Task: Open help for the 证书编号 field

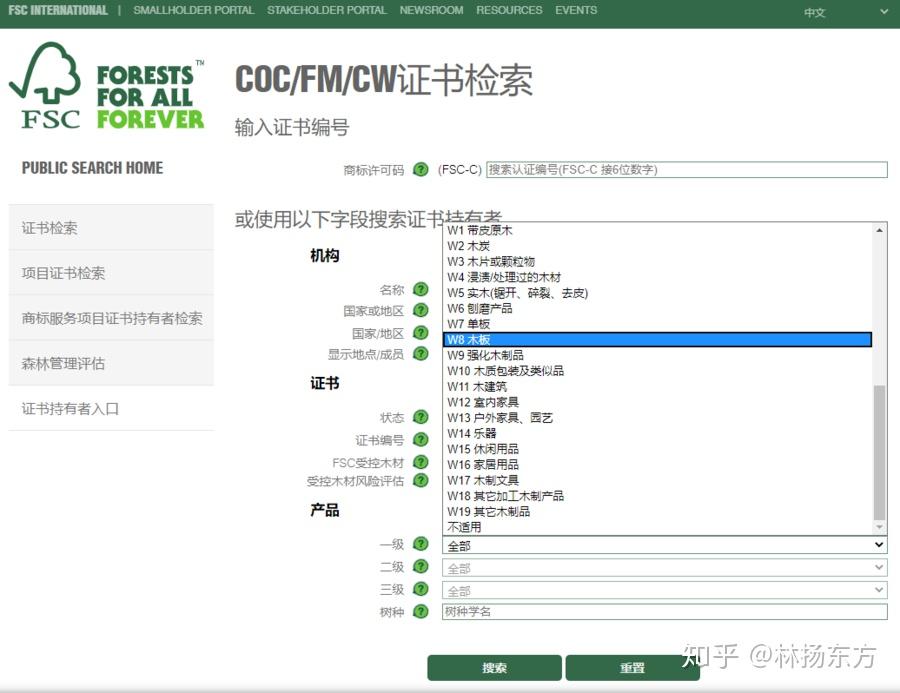Action: (x=421, y=439)
